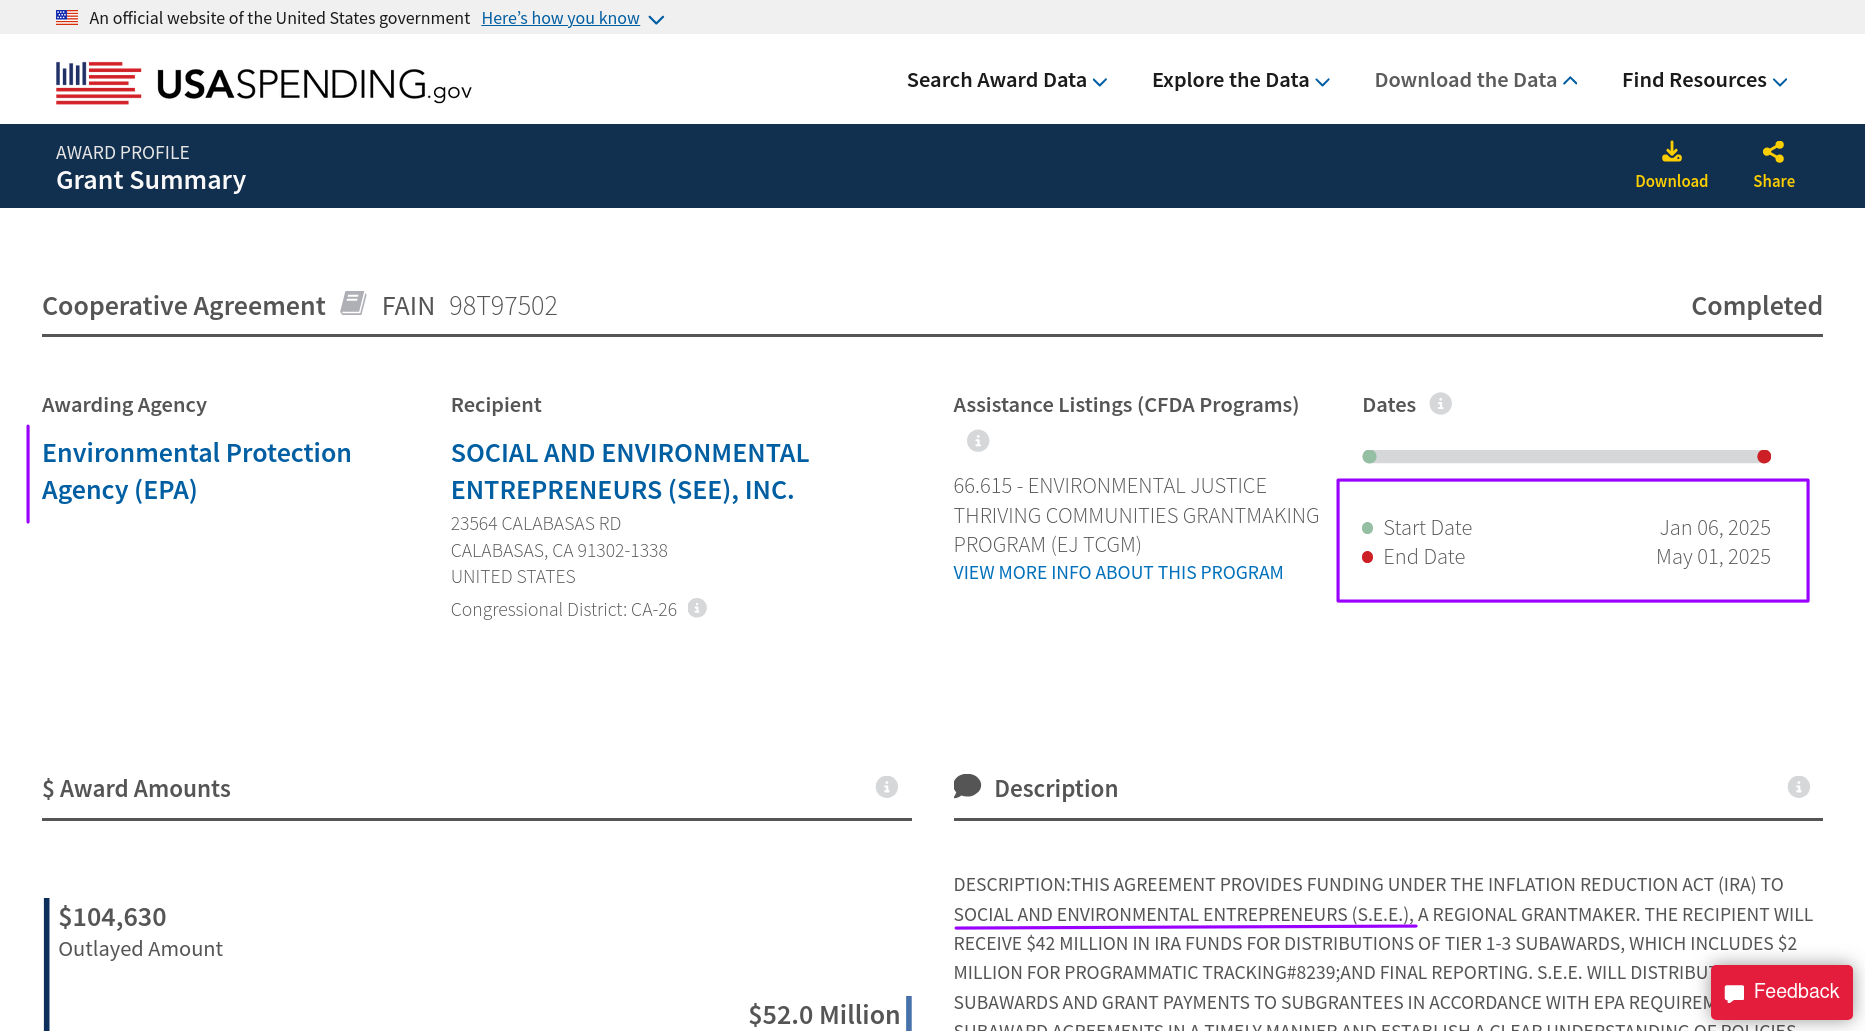Click the USAspending.gov logo

tap(264, 83)
